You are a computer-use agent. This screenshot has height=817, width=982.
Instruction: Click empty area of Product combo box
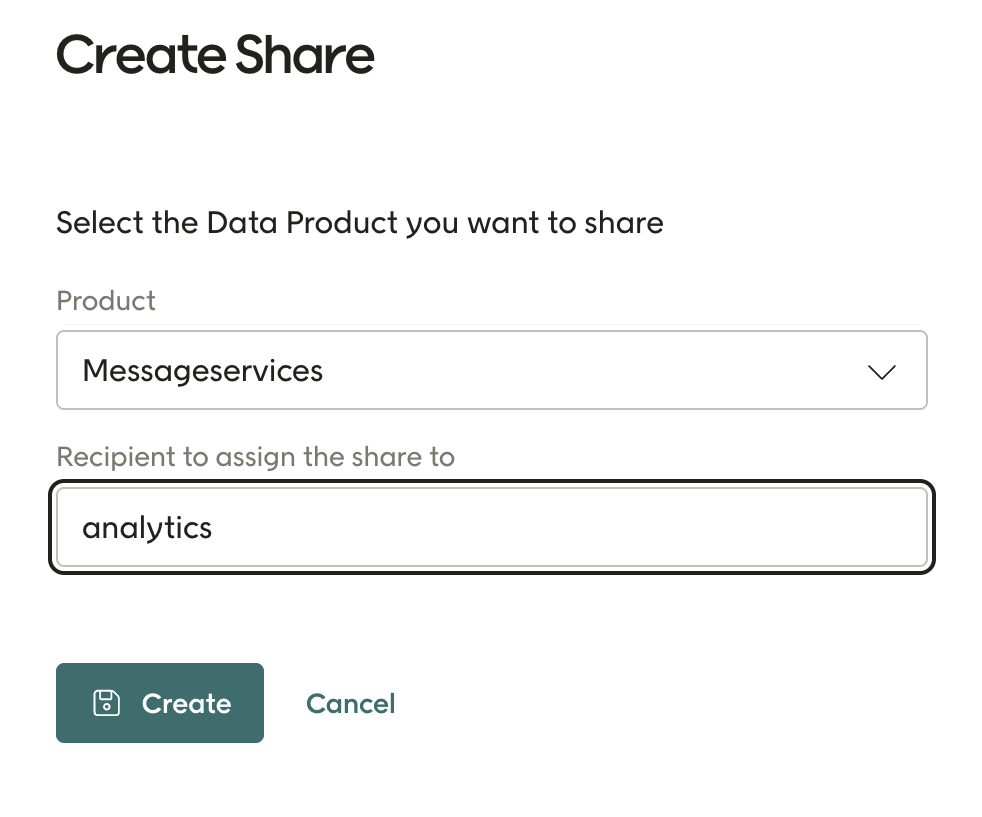click(600, 371)
